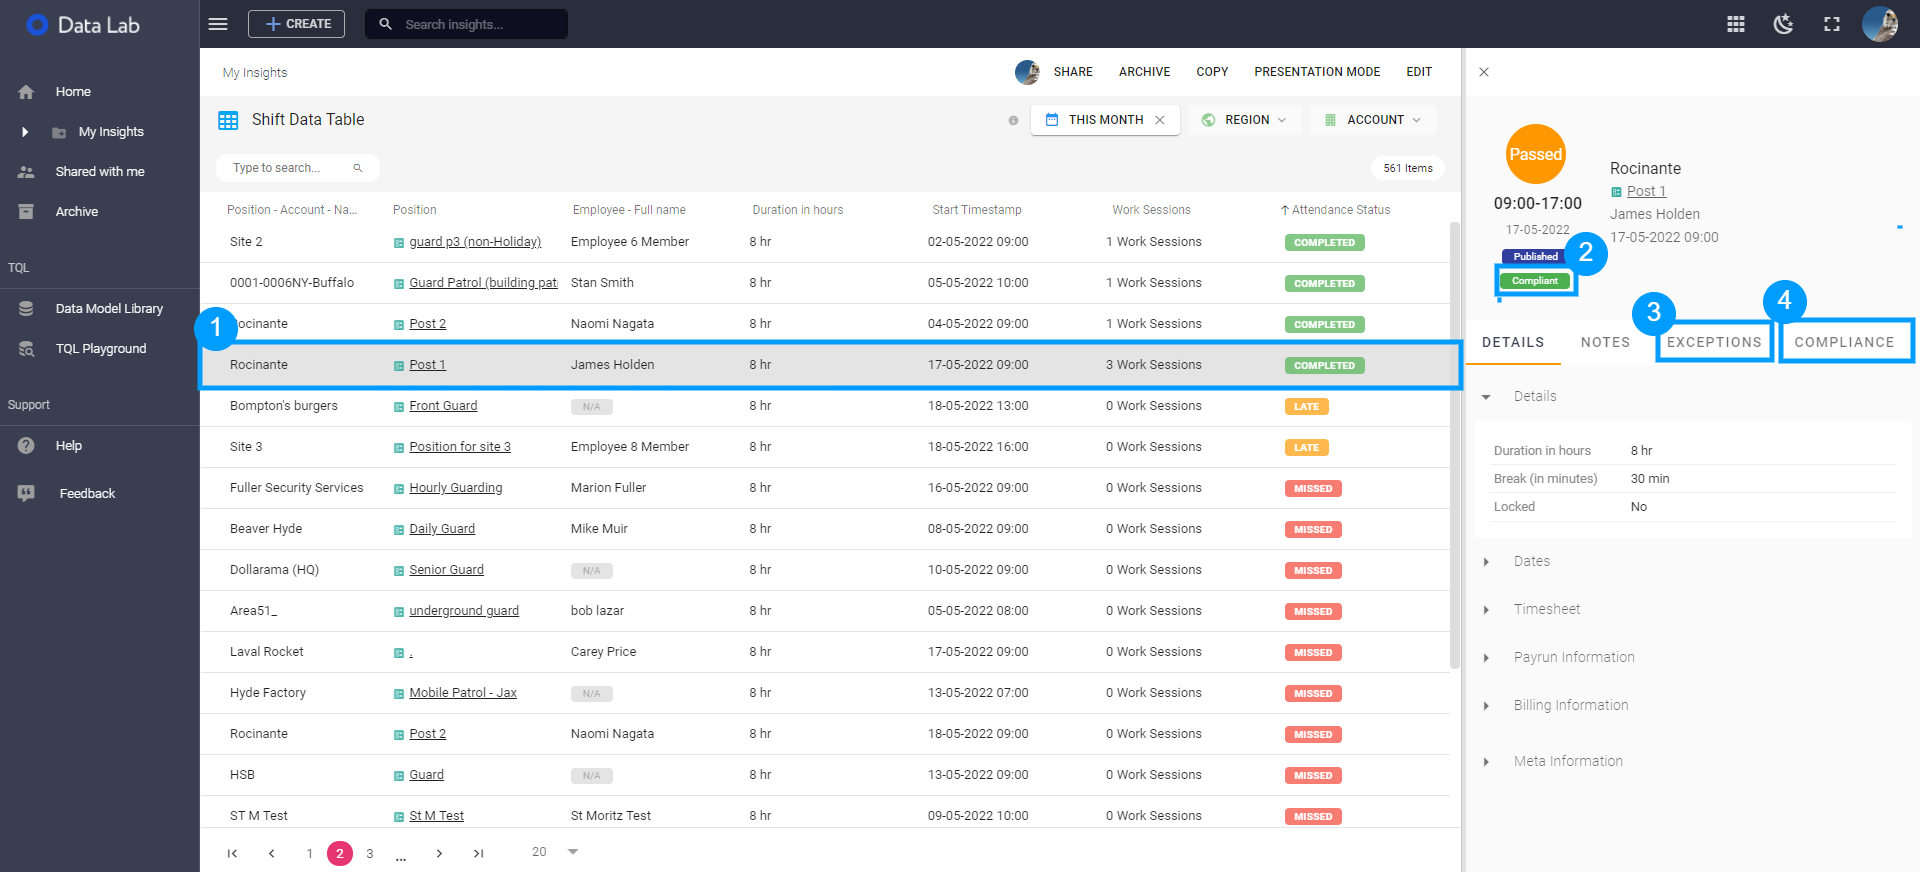Open the hamburger navigation menu
This screenshot has height=872, width=1920.
pyautogui.click(x=218, y=24)
